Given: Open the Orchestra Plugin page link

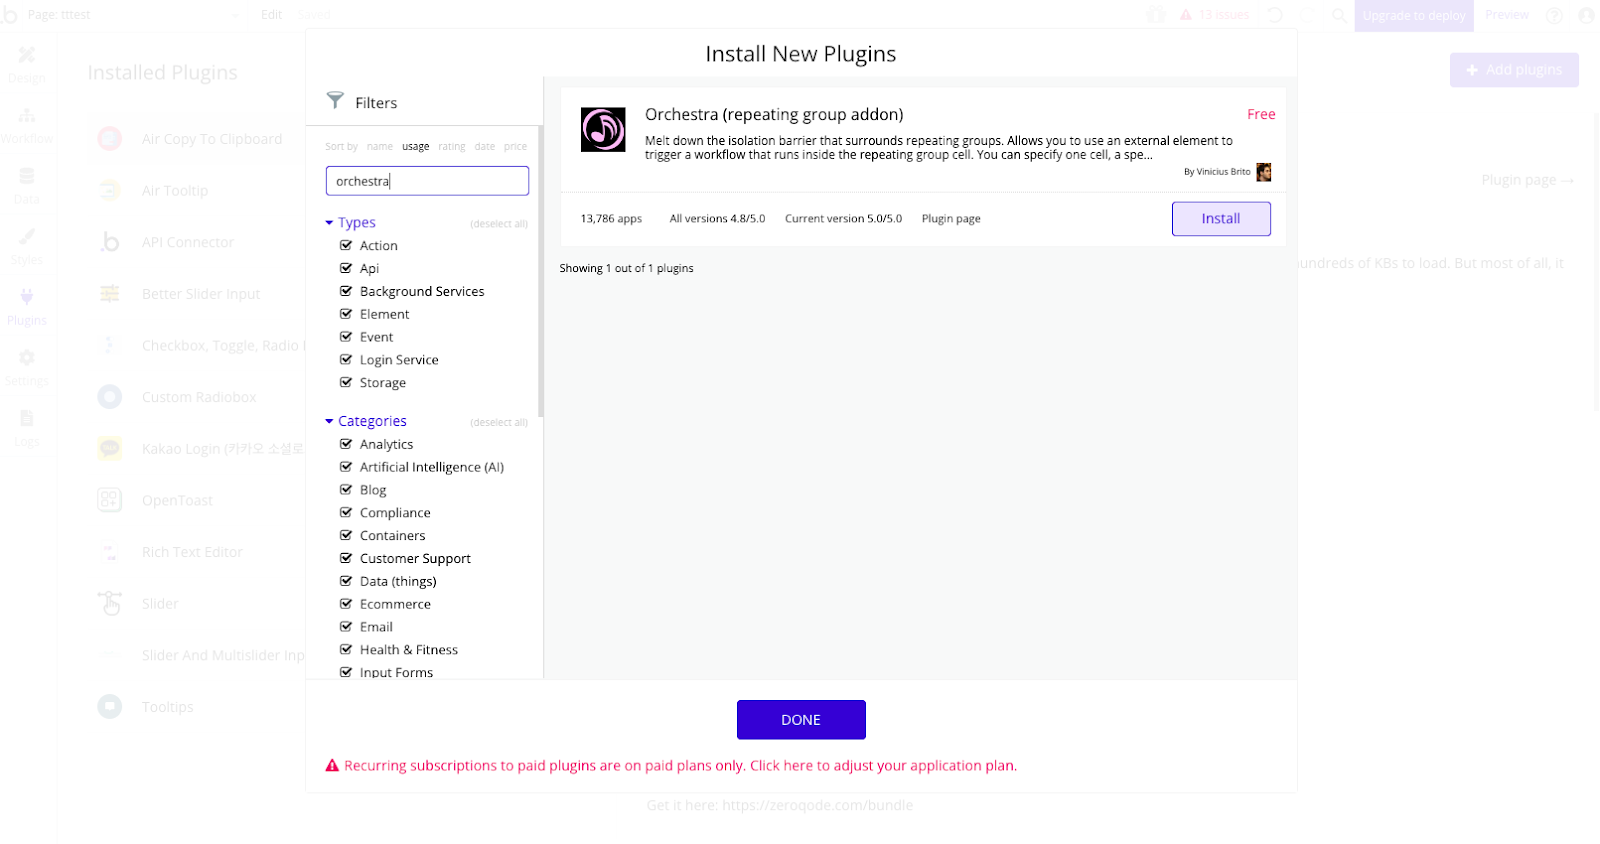Looking at the screenshot, I should (951, 219).
